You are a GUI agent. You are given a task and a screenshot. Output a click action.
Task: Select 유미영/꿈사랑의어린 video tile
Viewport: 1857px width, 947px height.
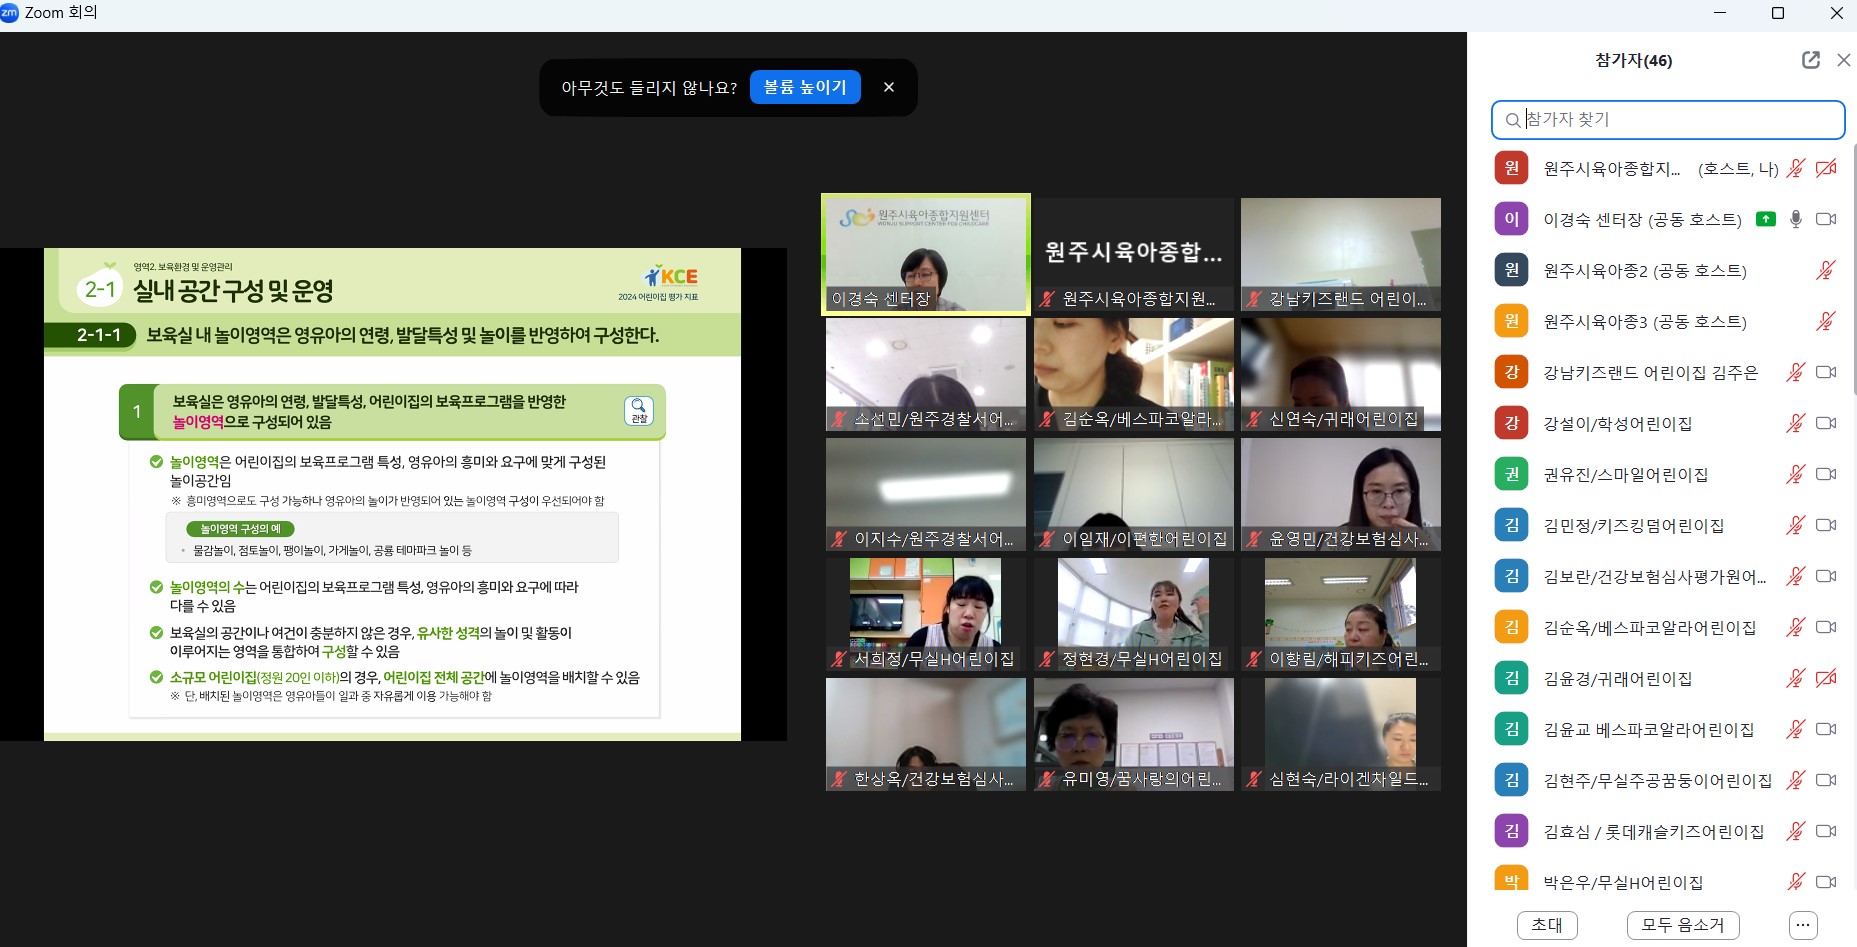pos(1133,734)
